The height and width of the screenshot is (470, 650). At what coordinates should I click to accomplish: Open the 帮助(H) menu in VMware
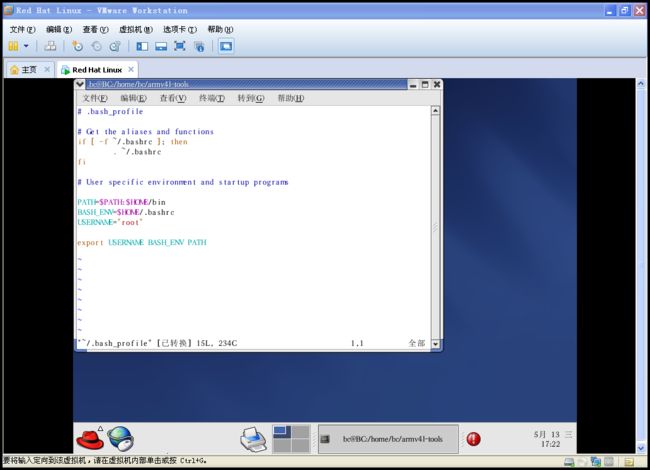tap(220, 29)
